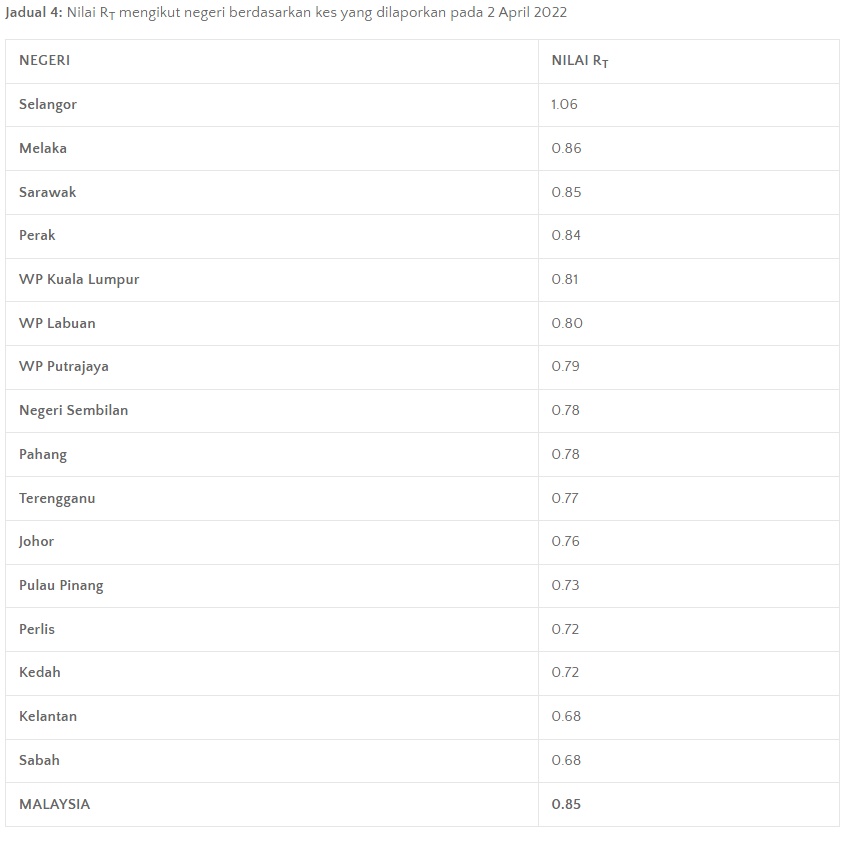The height and width of the screenshot is (848, 845).
Task: Select the Perak row label
Action: 37,236
